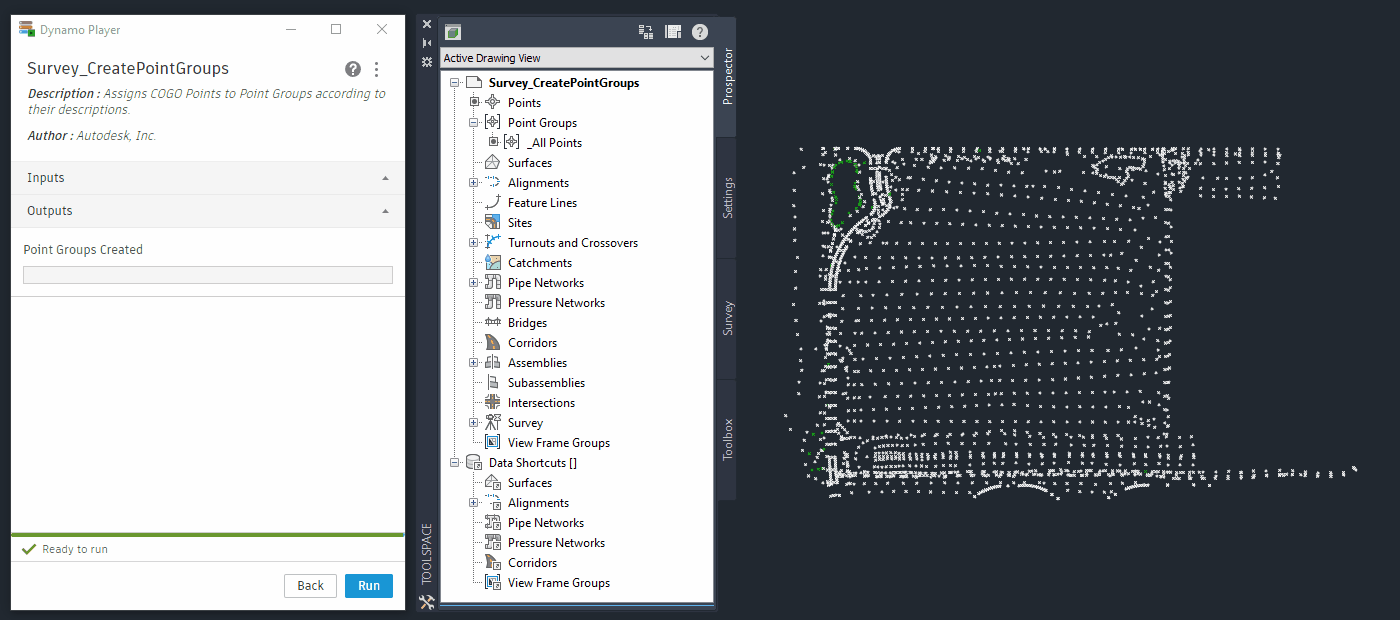
Task: Click the Toolspace help question mark icon
Action: (x=700, y=31)
